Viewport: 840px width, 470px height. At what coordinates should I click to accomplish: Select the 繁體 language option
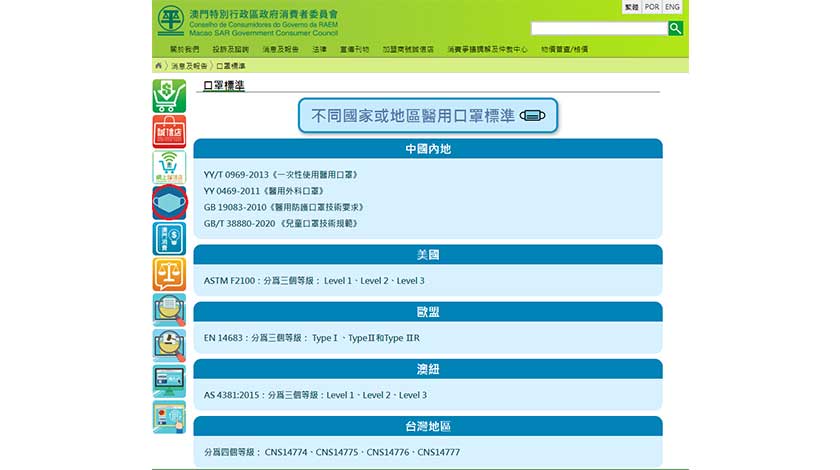[x=631, y=7]
